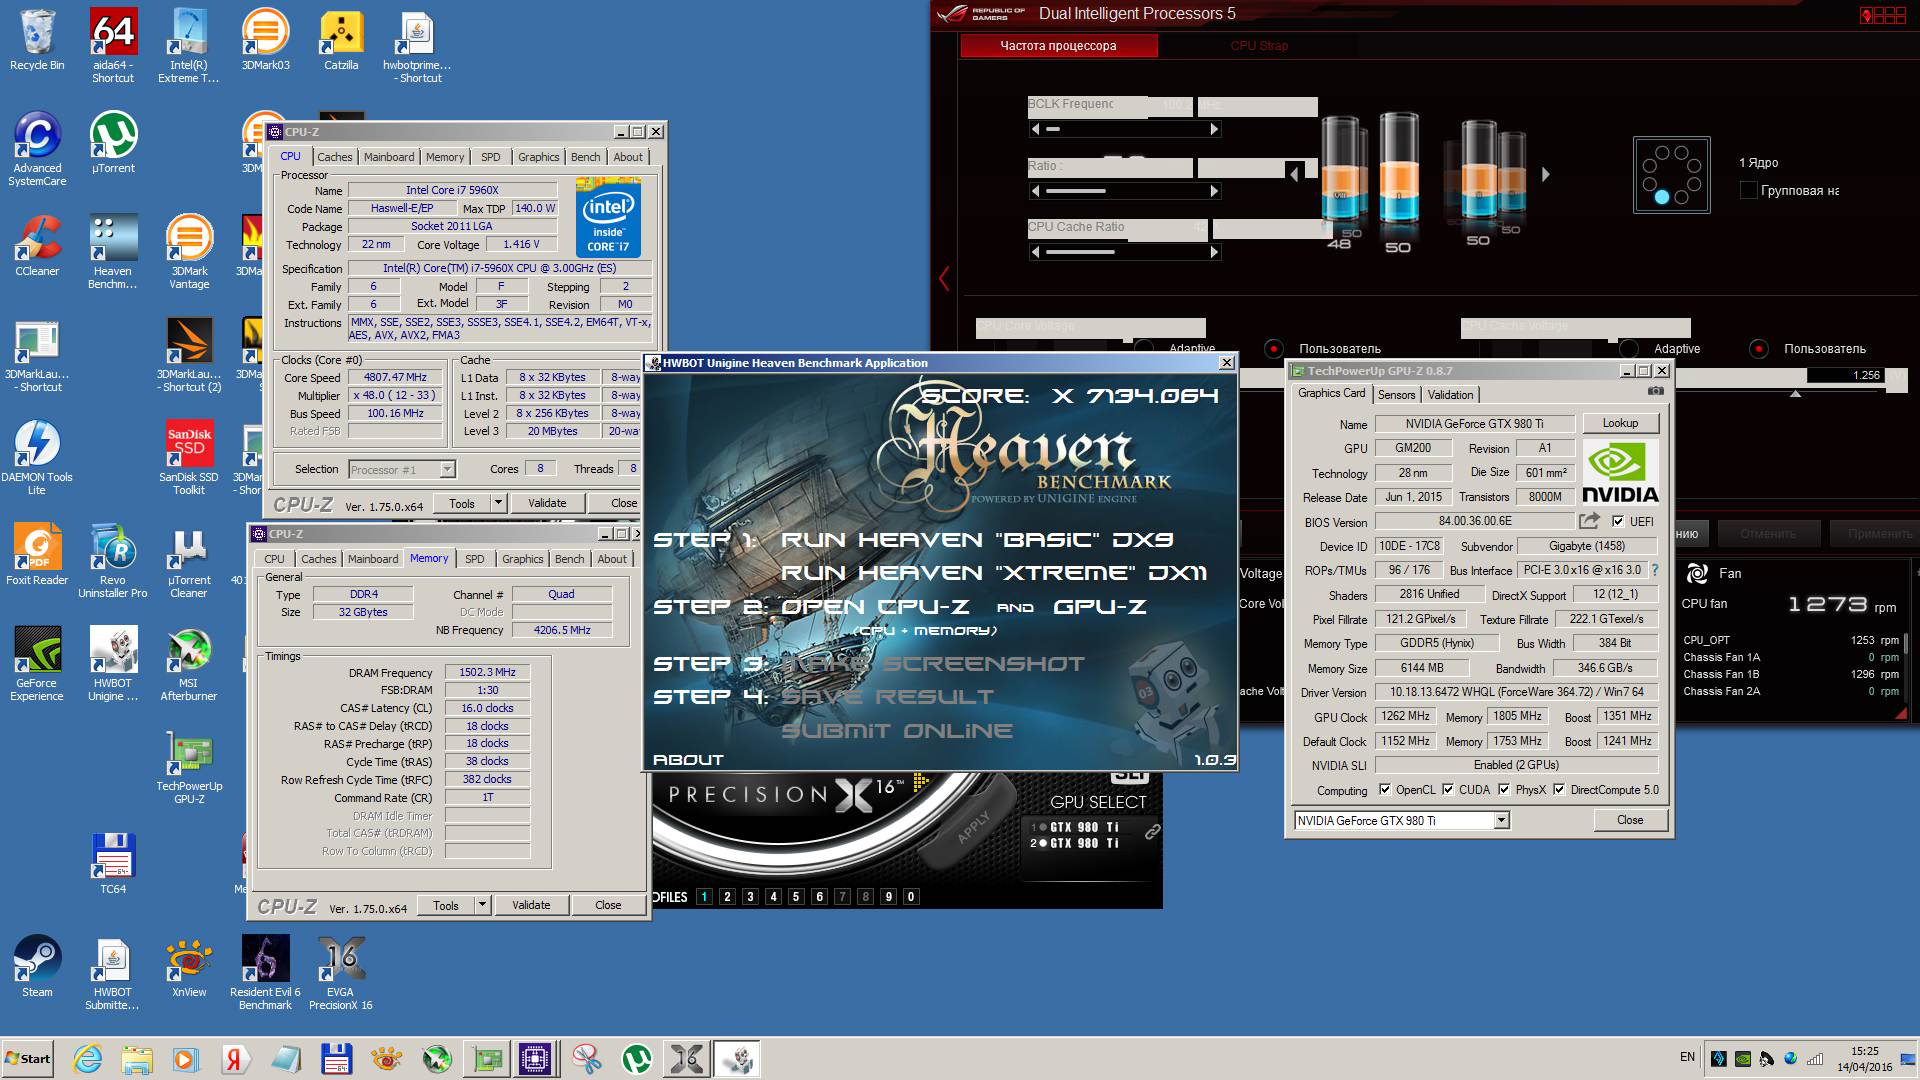The width and height of the screenshot is (1920, 1080).
Task: Open the SPD tab in lower CPU-Z window
Action: click(475, 559)
